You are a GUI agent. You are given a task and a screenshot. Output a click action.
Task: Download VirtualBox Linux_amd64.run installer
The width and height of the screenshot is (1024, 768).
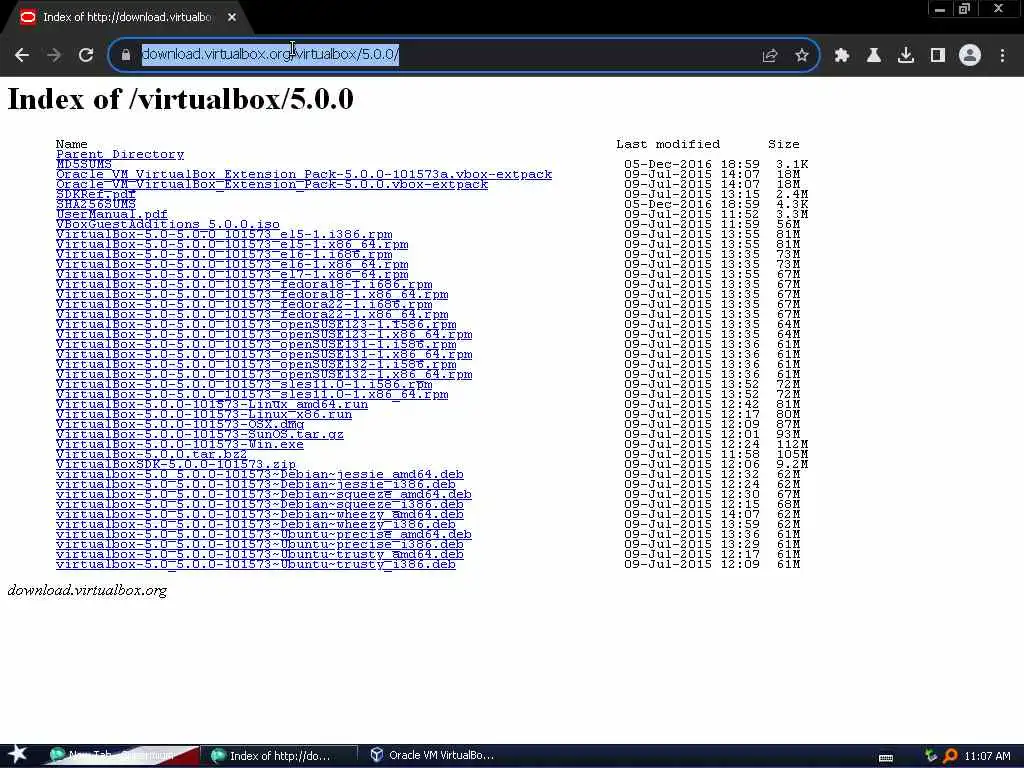coord(212,405)
